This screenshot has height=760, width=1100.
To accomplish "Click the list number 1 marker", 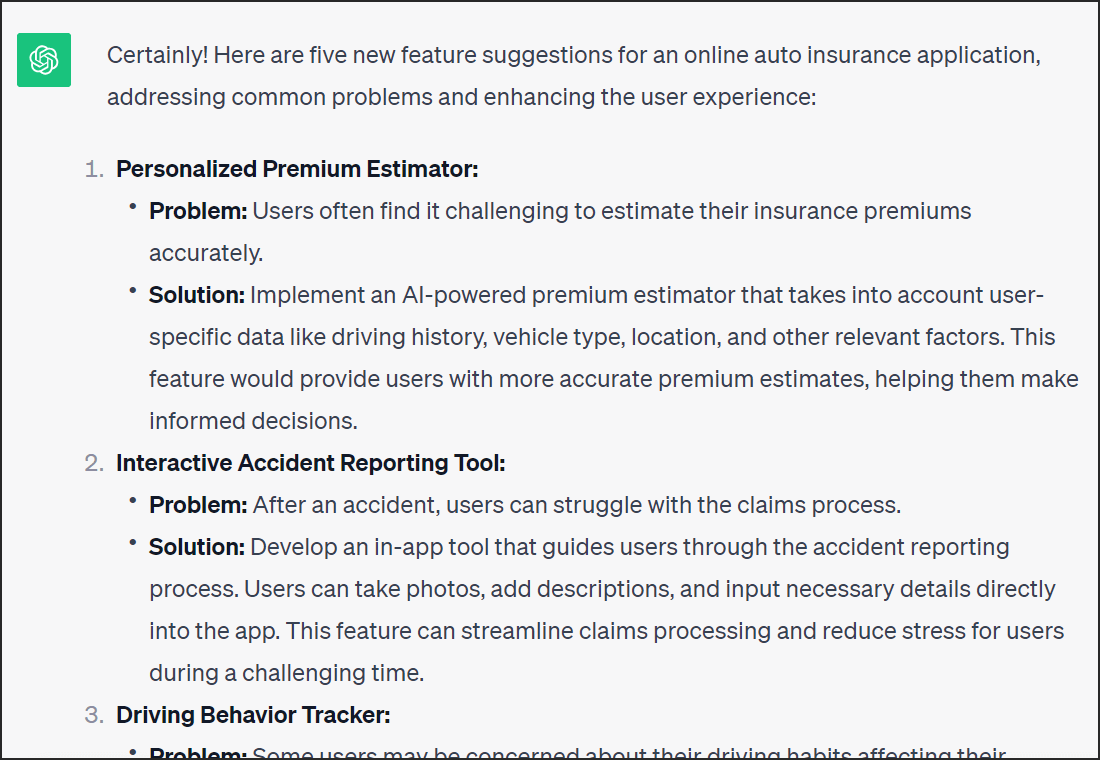I will point(94,169).
